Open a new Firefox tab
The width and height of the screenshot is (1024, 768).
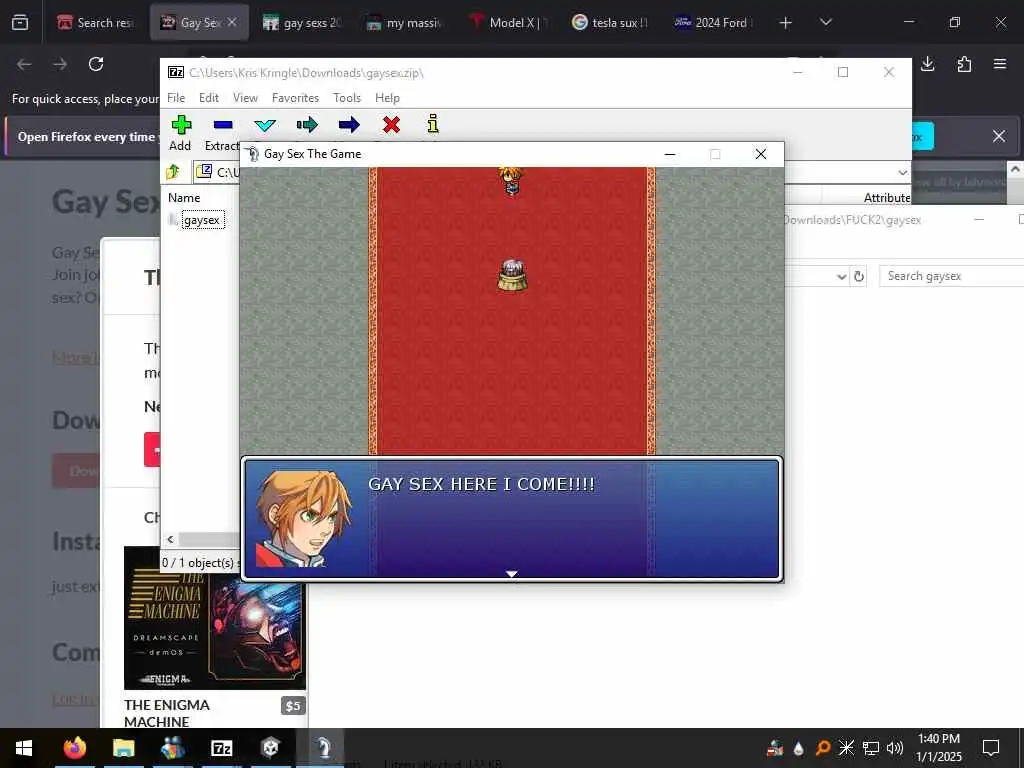pyautogui.click(x=786, y=23)
